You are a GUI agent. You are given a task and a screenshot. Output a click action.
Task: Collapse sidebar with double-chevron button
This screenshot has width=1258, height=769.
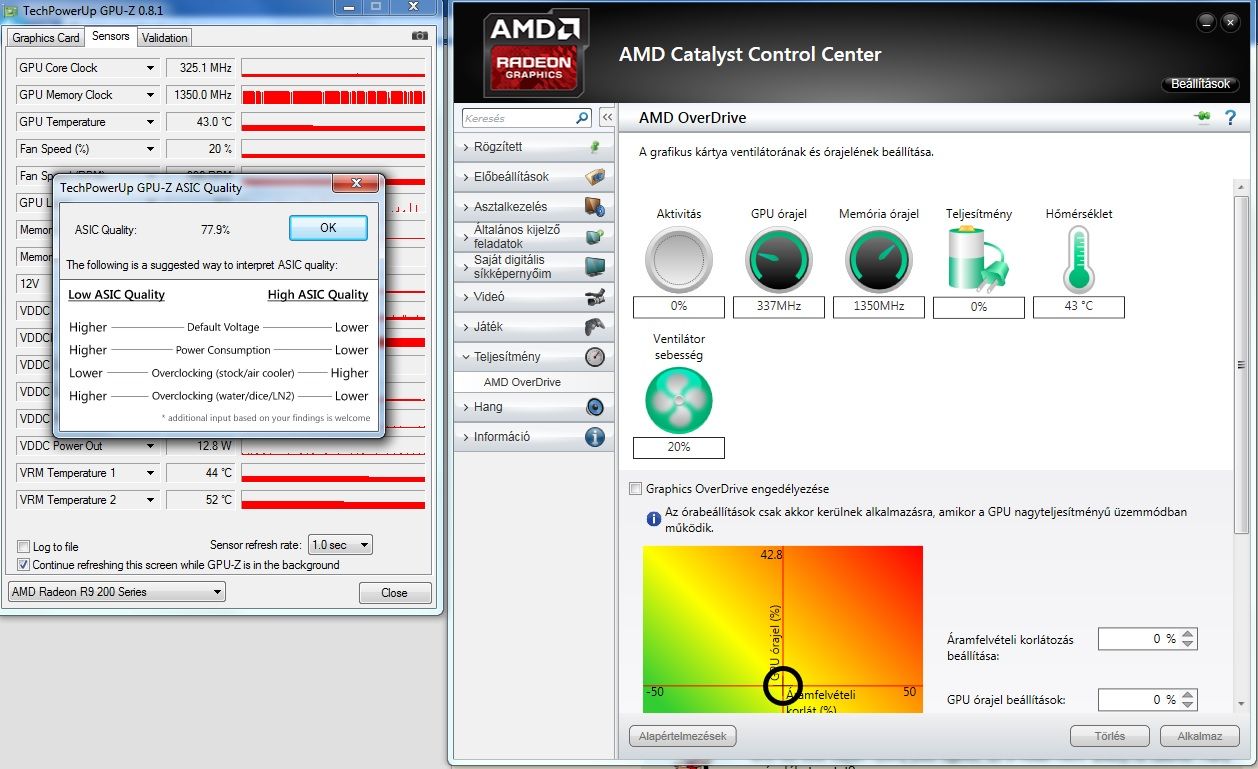[607, 118]
